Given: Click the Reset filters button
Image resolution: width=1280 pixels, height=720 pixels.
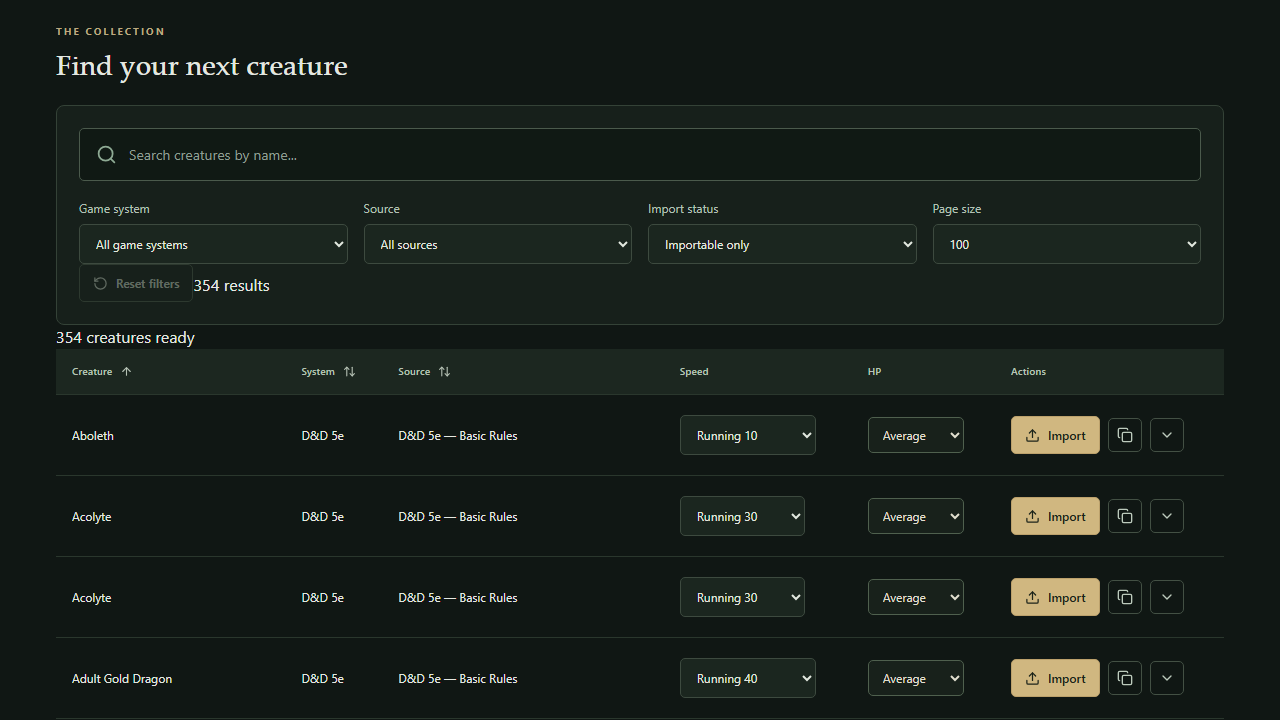Looking at the screenshot, I should pos(136,284).
